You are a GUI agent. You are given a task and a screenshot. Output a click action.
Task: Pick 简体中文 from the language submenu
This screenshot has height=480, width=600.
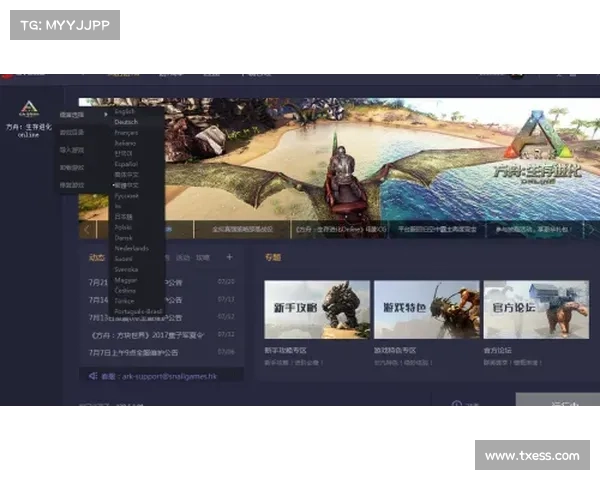[127, 175]
